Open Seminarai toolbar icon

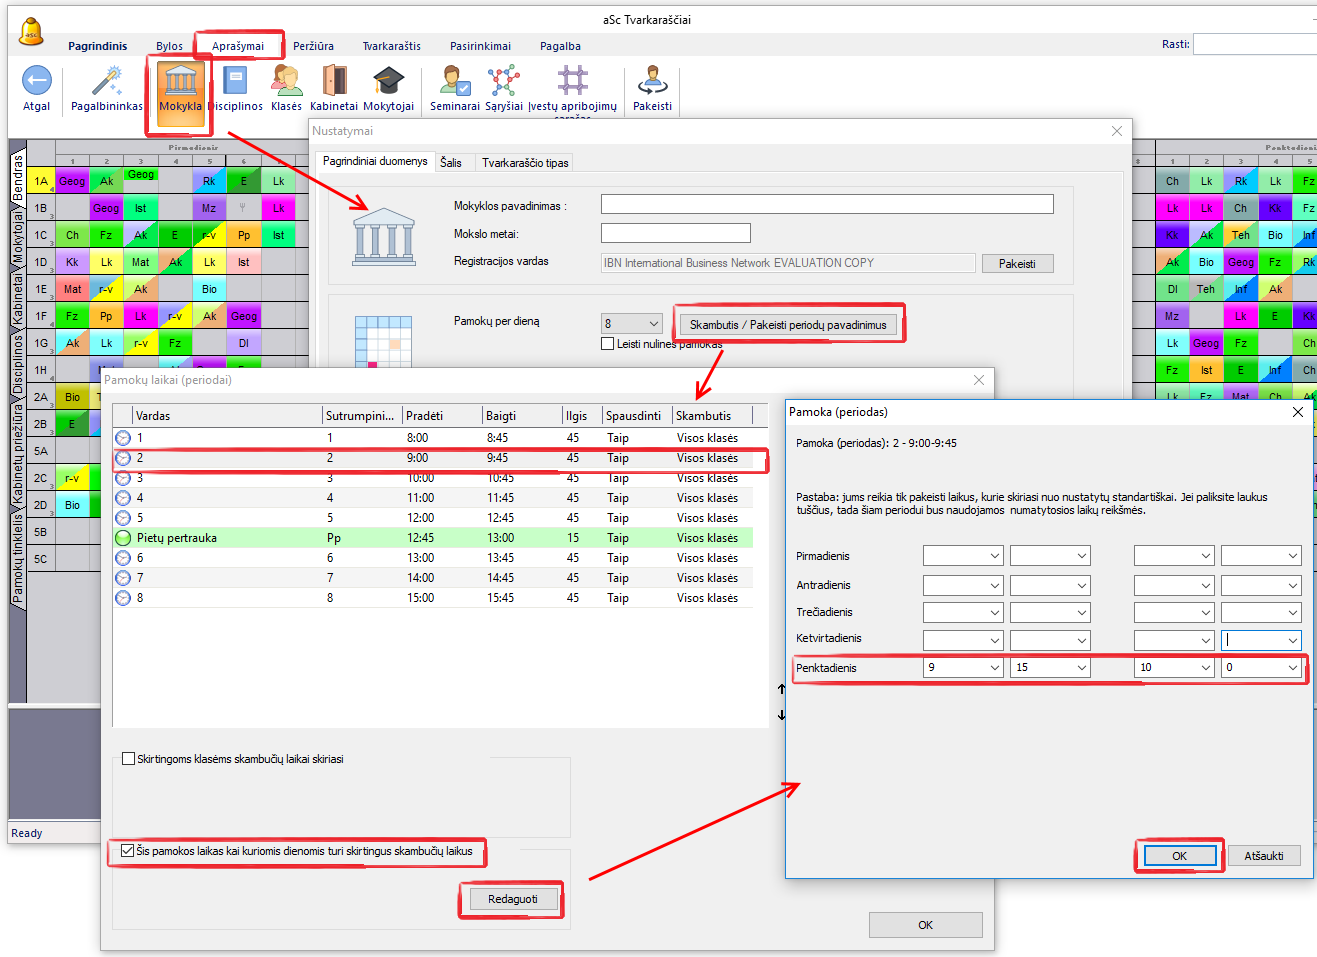tap(455, 82)
